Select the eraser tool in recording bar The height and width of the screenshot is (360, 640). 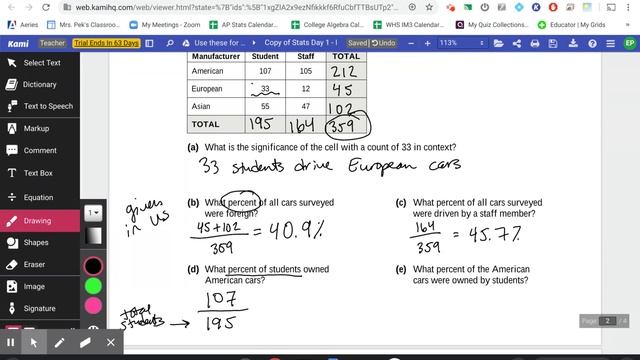[x=85, y=342]
